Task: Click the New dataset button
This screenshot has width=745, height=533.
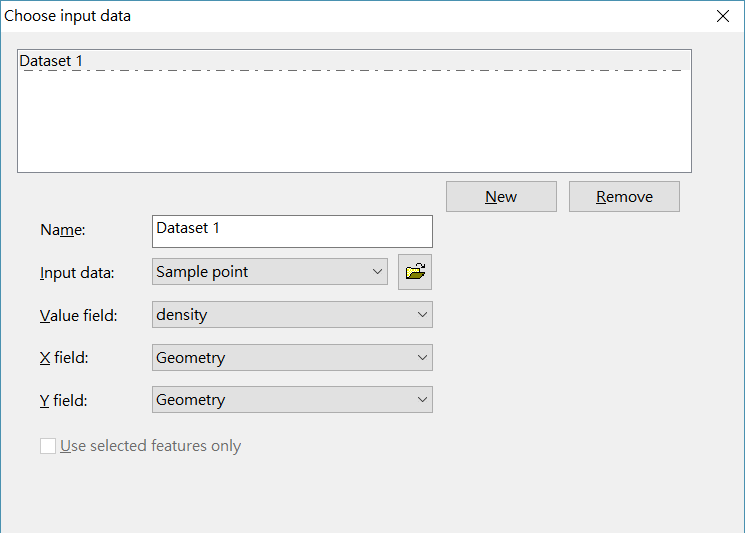Action: [x=501, y=196]
